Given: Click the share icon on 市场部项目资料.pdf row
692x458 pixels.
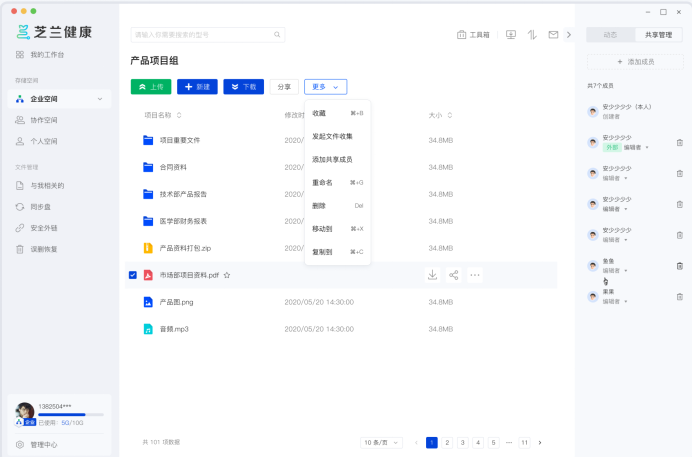Looking at the screenshot, I should (454, 274).
